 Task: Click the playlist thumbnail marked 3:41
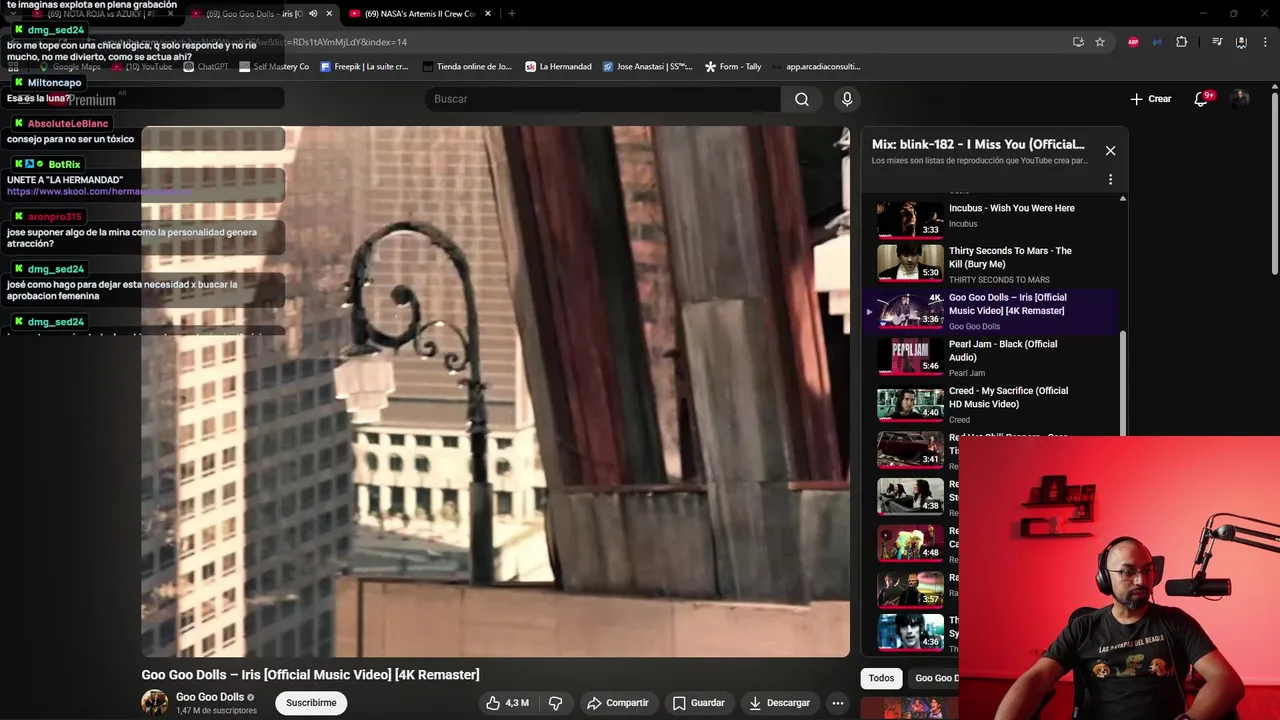(910, 451)
